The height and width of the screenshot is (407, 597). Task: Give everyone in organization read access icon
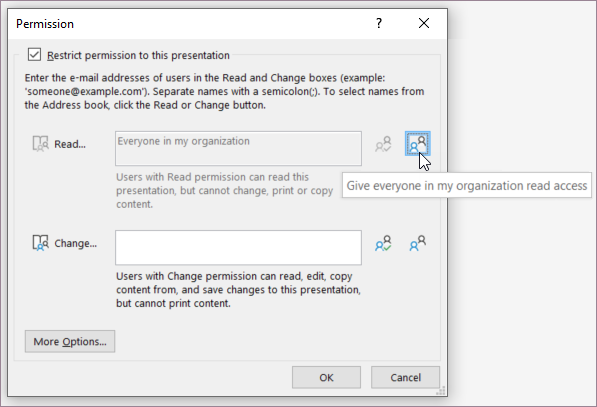(418, 144)
